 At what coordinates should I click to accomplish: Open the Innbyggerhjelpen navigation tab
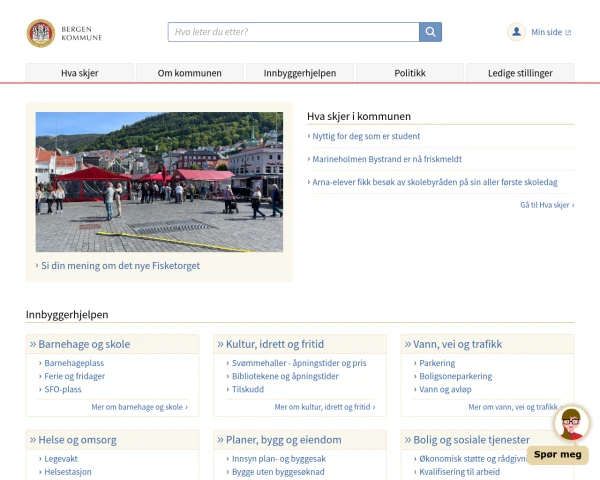[300, 73]
